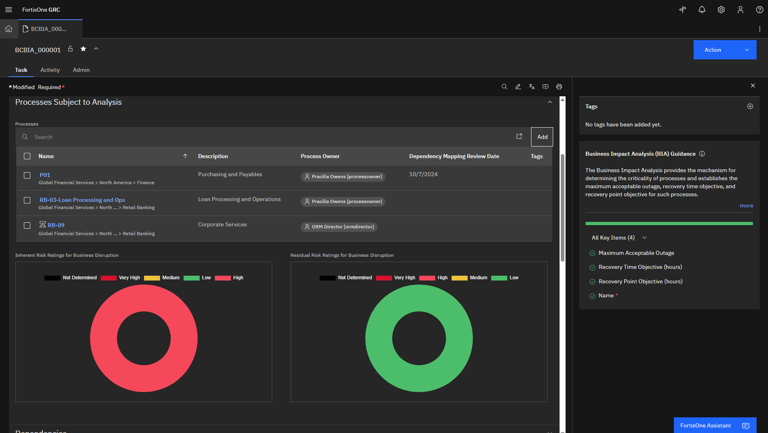768x433 pixels.
Task: Toggle Not Determined legend in Inherent chart
Action: click(71, 278)
